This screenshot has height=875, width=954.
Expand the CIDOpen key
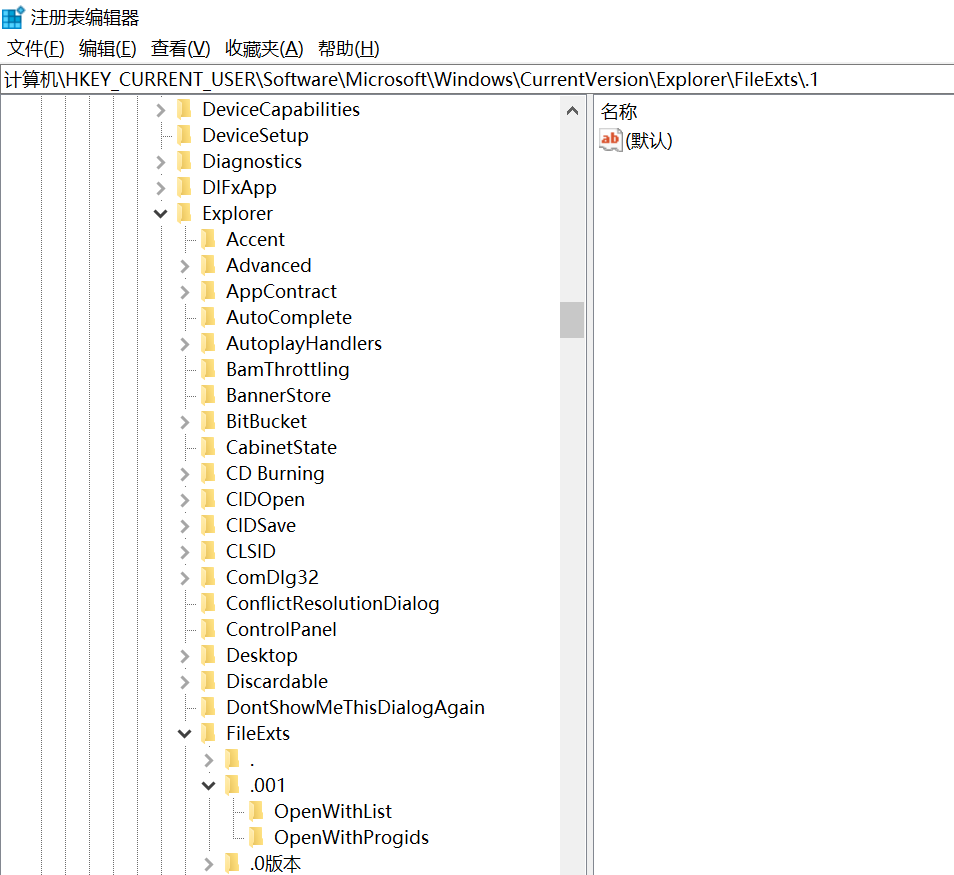185,500
